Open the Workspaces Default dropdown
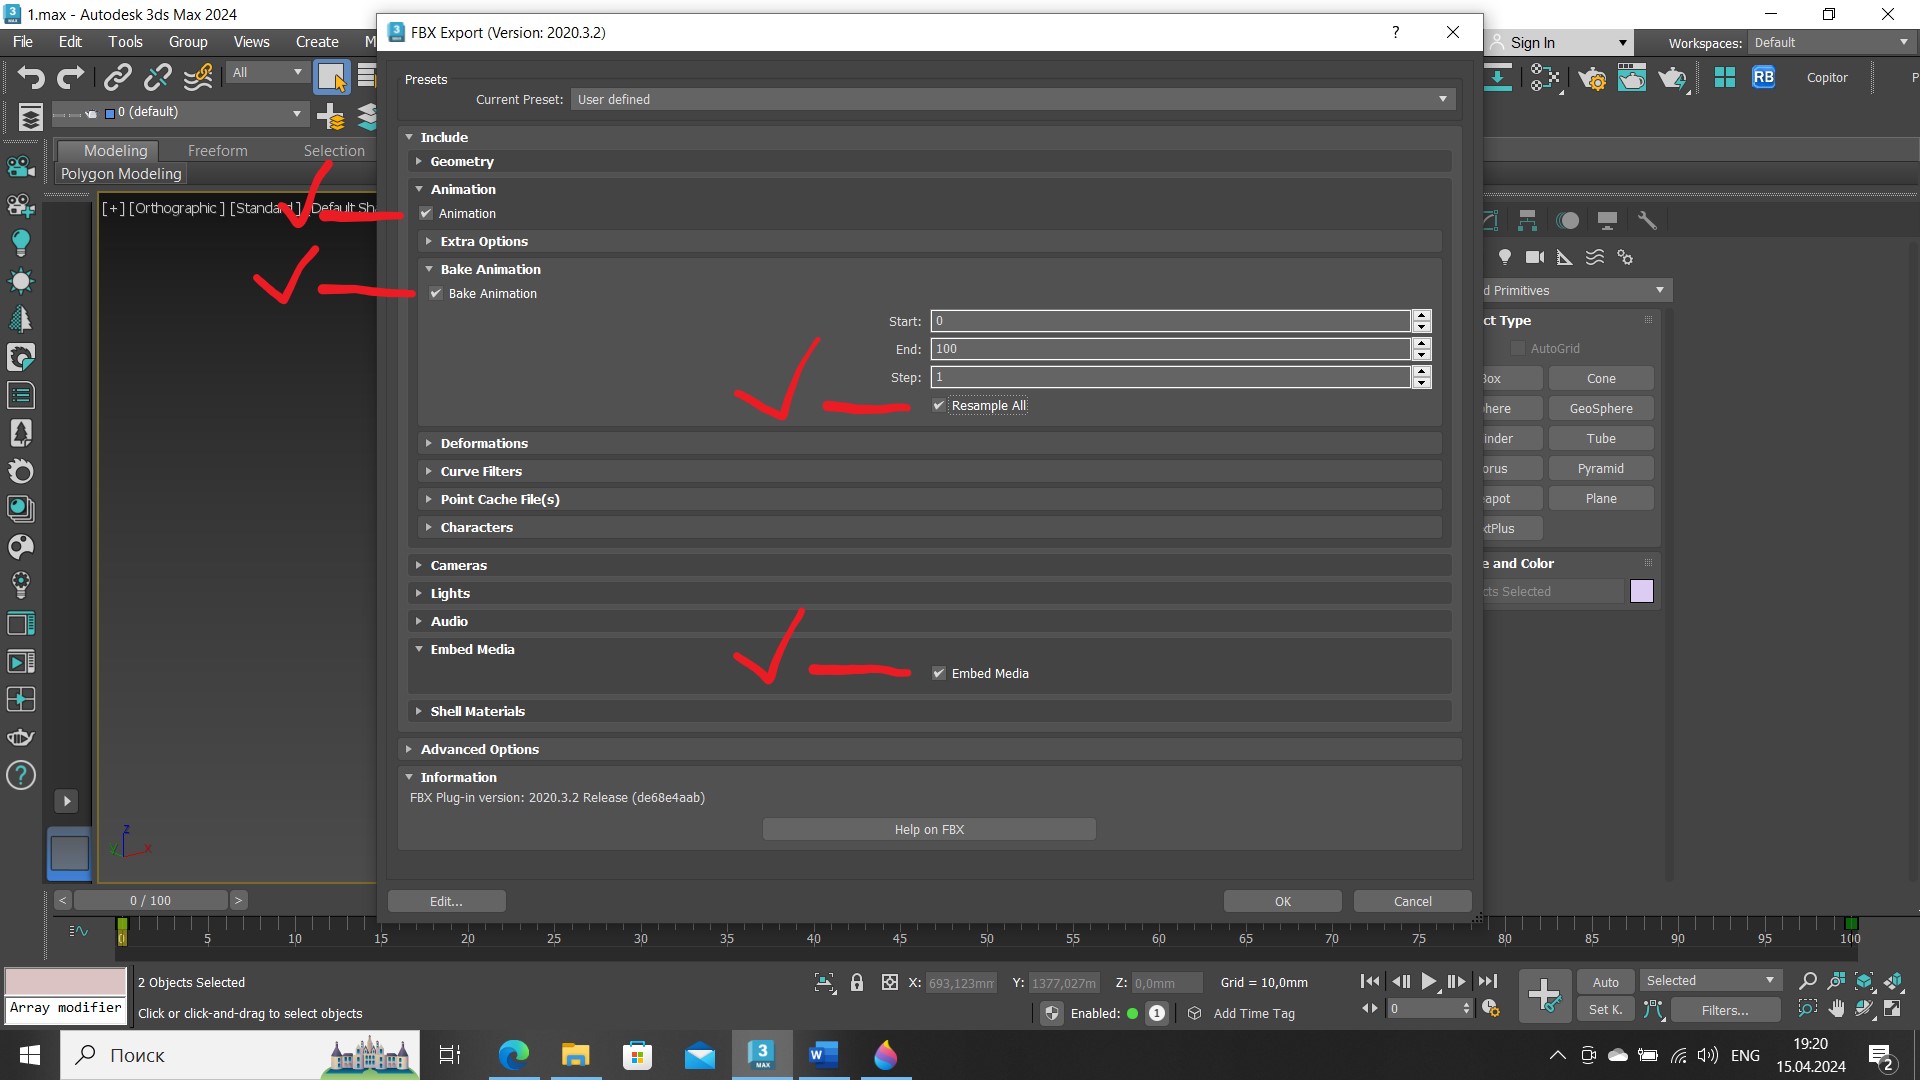The height and width of the screenshot is (1080, 1920). click(1831, 42)
